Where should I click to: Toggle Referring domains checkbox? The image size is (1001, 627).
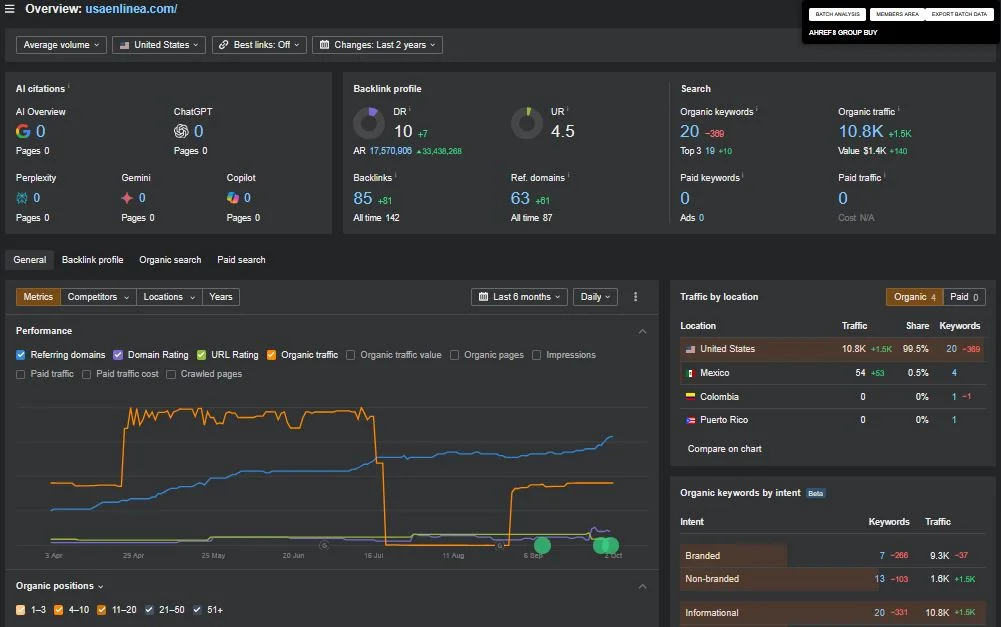20,355
